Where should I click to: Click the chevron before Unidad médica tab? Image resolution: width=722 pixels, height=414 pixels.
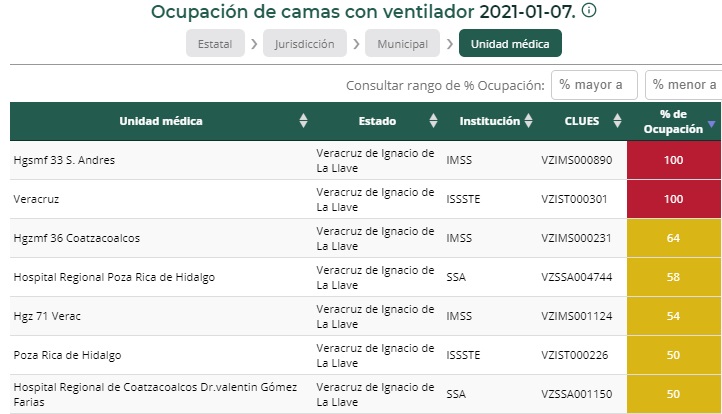pyautogui.click(x=450, y=44)
